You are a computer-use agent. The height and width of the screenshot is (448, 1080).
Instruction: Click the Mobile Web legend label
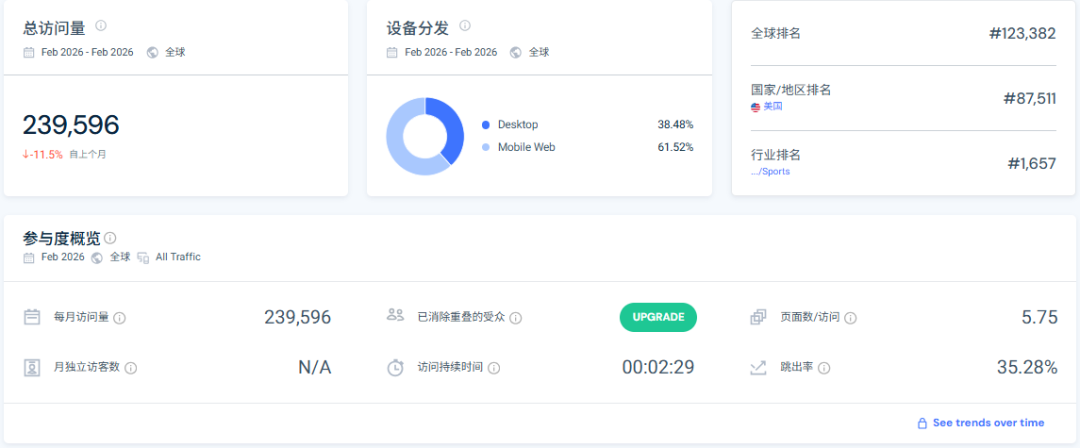click(526, 147)
